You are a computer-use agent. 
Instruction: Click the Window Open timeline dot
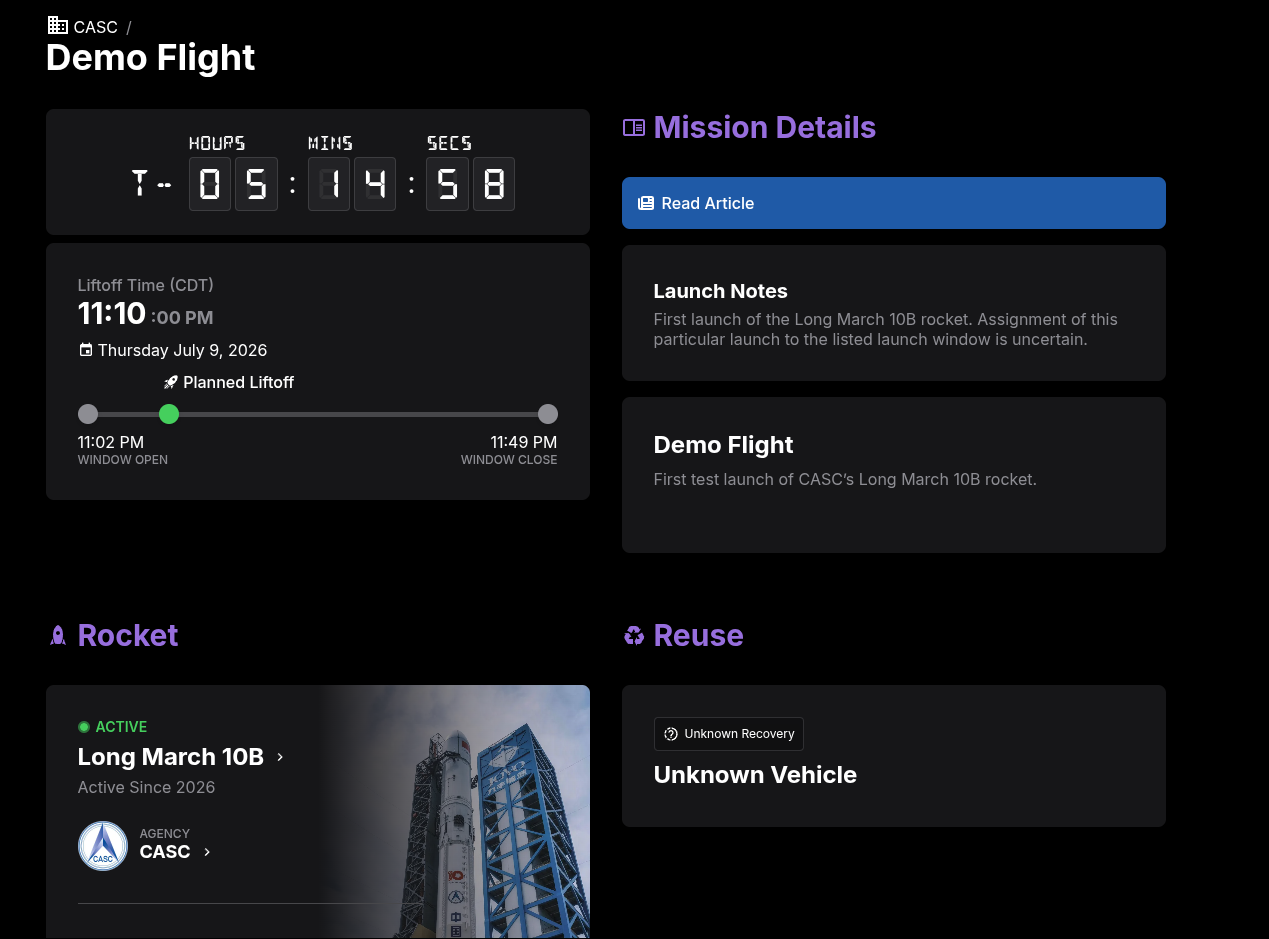88,414
